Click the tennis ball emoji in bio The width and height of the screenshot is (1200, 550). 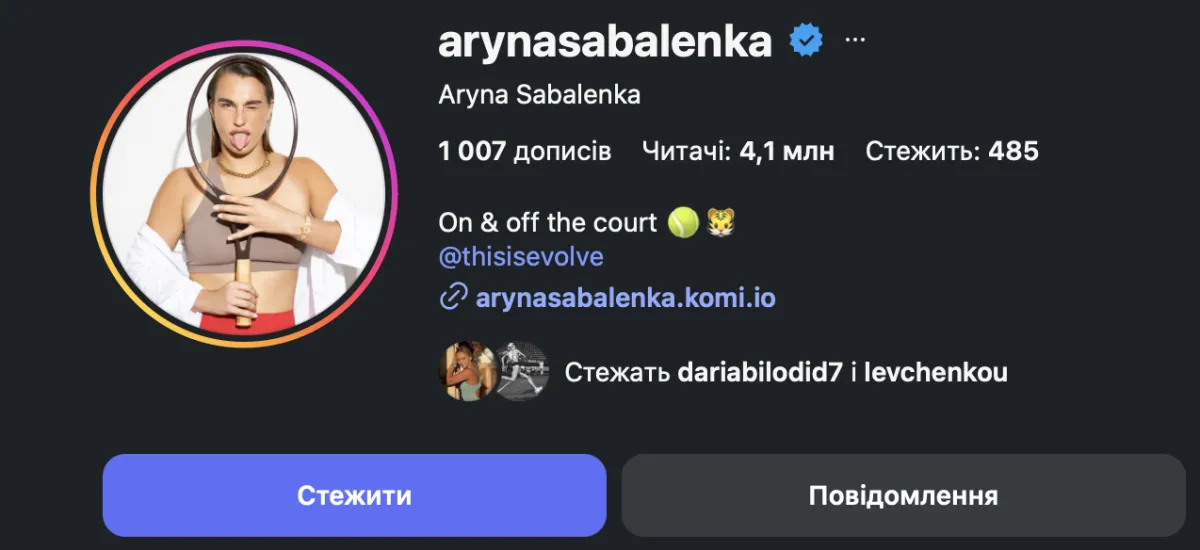[x=684, y=222]
